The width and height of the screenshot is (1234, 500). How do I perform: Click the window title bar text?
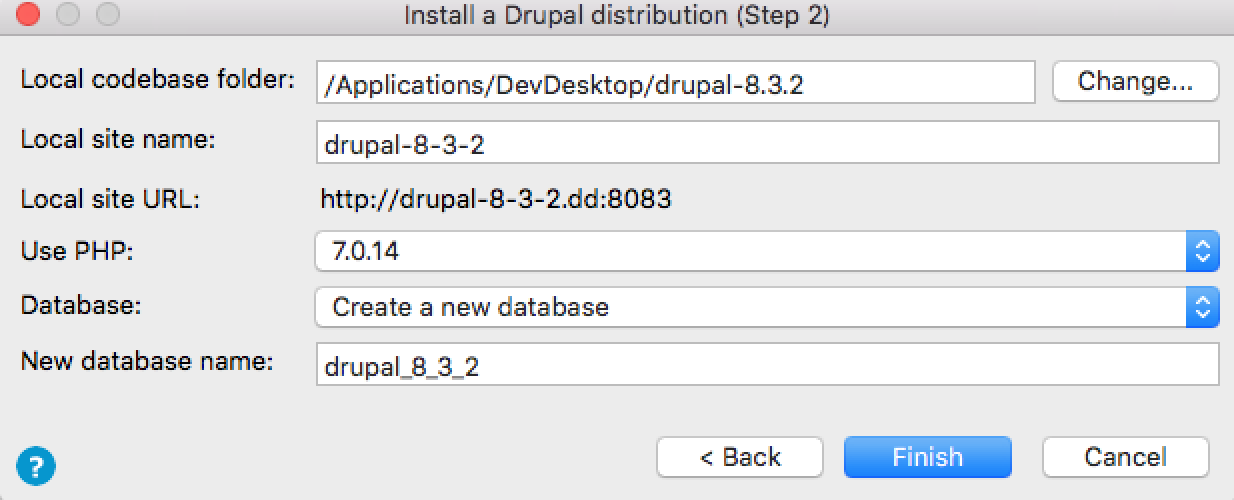[616, 16]
